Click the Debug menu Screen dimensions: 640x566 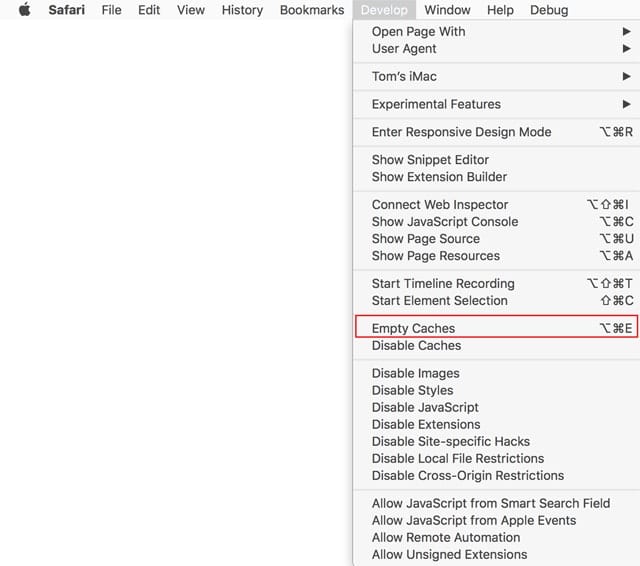point(548,10)
